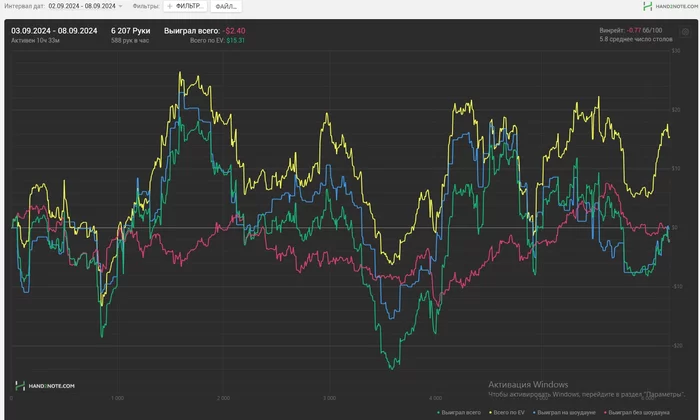Click the '1 000' x-axis label

tap(117, 398)
